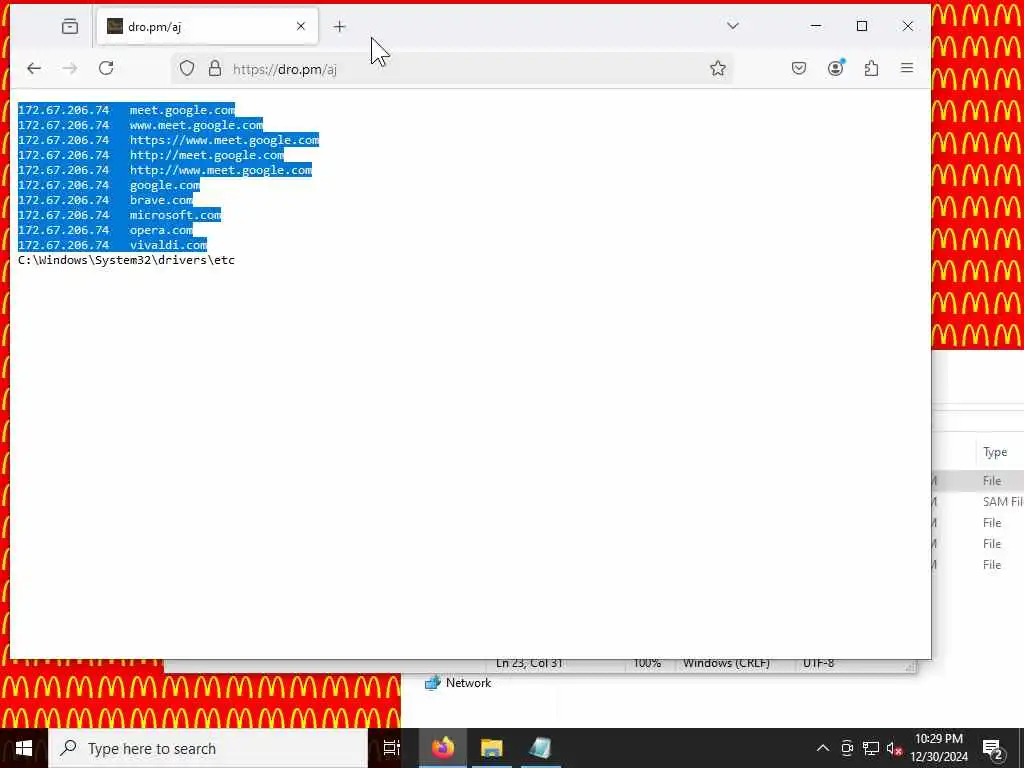The width and height of the screenshot is (1024, 768).
Task: Go back using the browser back arrow
Action: (34, 68)
